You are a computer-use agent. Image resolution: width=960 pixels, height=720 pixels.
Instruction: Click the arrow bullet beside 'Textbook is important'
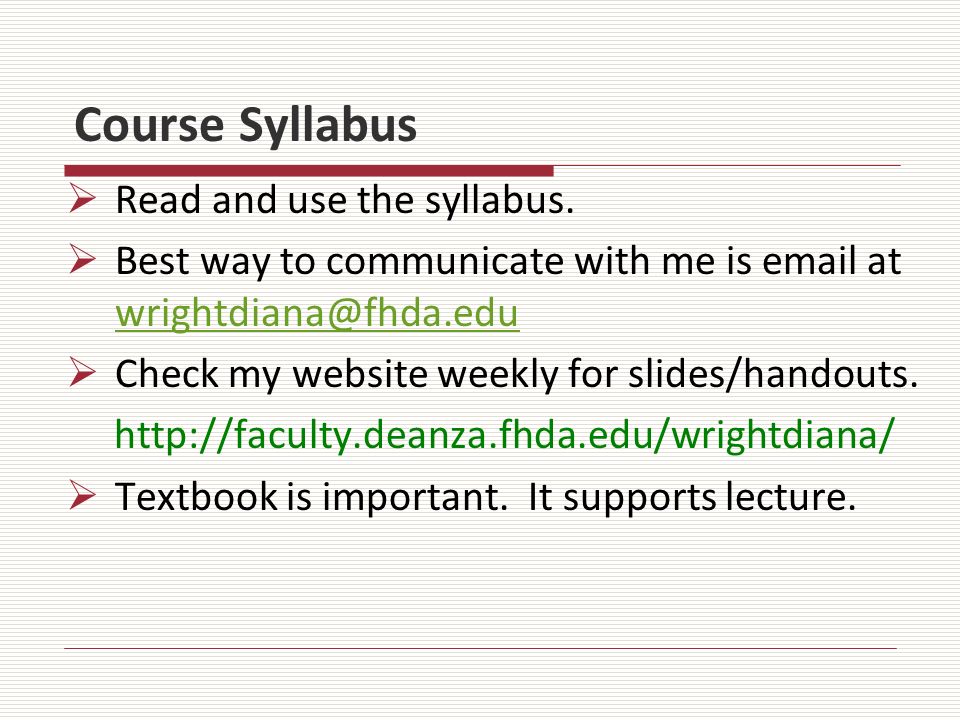tap(83, 495)
